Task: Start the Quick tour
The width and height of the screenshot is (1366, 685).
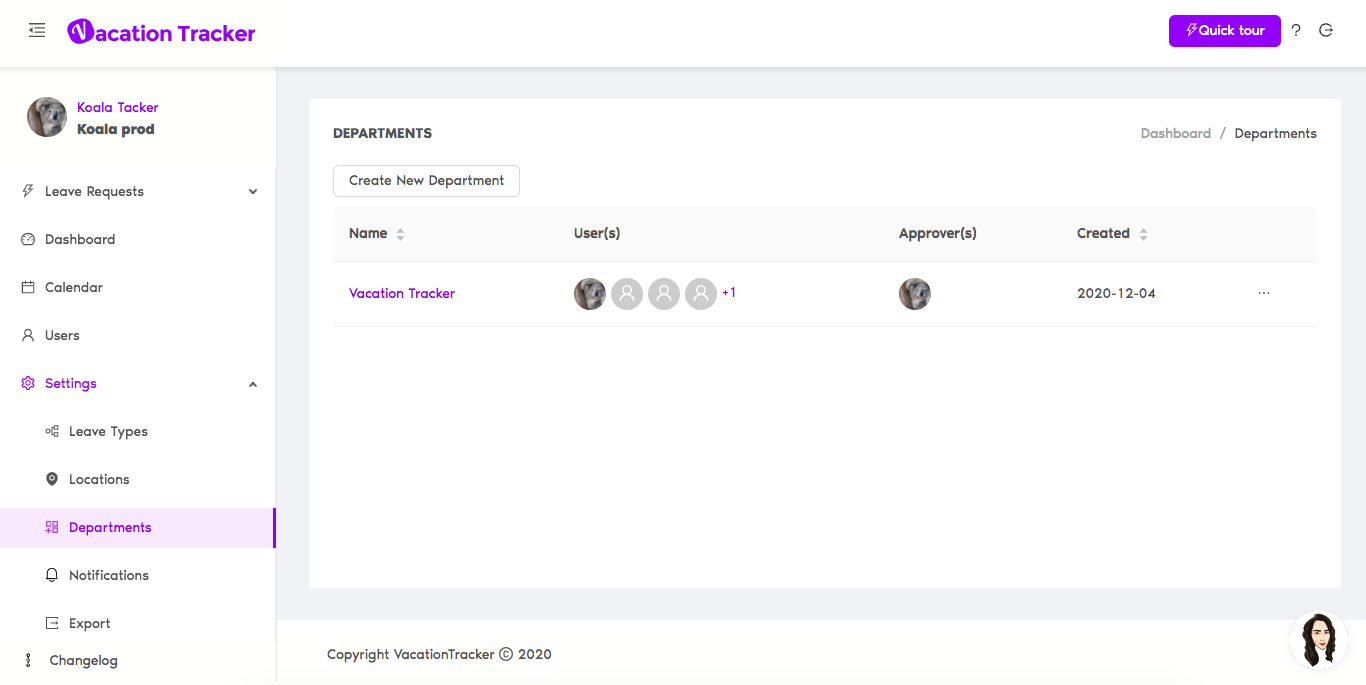Action: [1225, 30]
